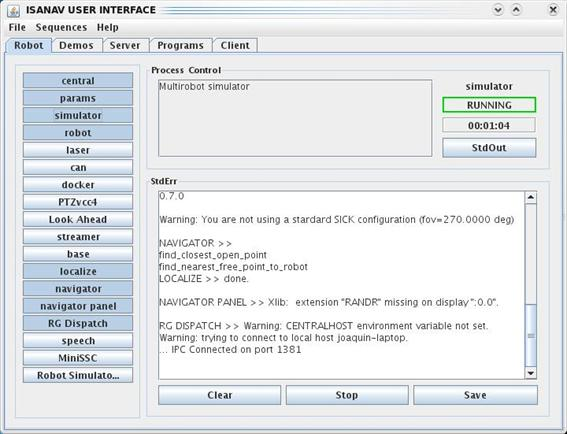Click the Java application icon in title bar
This screenshot has width=567, height=434.
(14, 10)
